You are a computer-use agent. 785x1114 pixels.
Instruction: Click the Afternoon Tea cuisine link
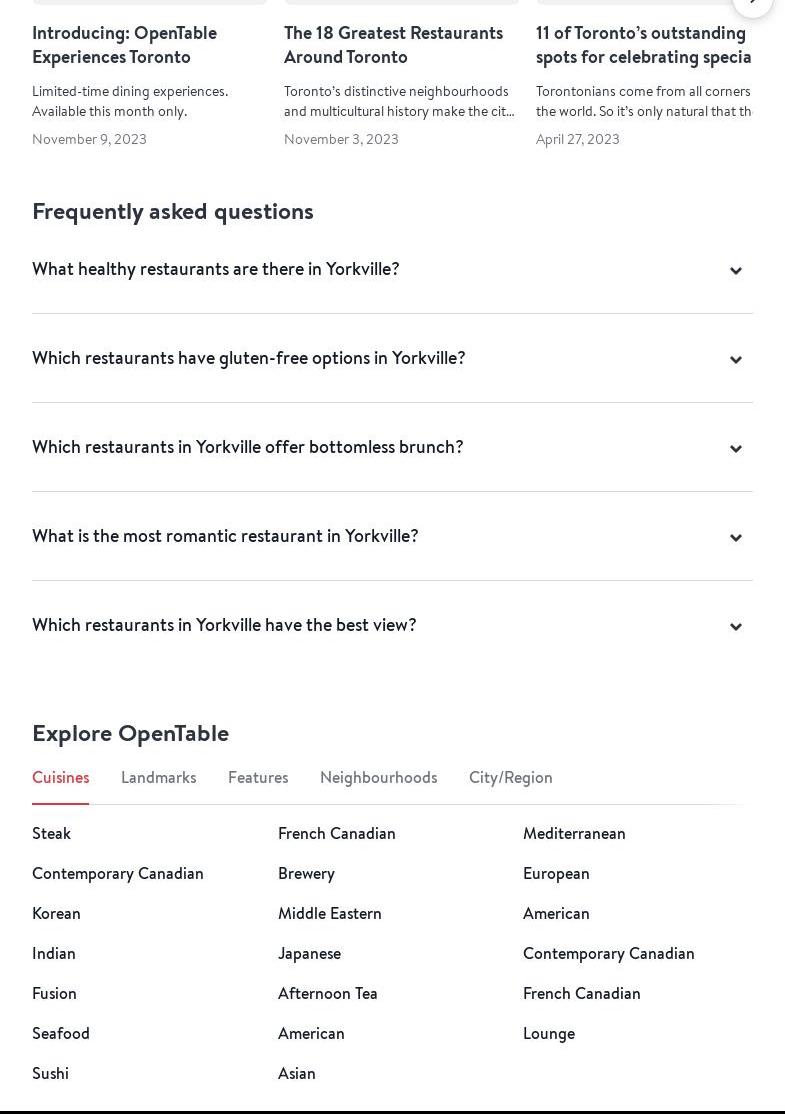(327, 994)
